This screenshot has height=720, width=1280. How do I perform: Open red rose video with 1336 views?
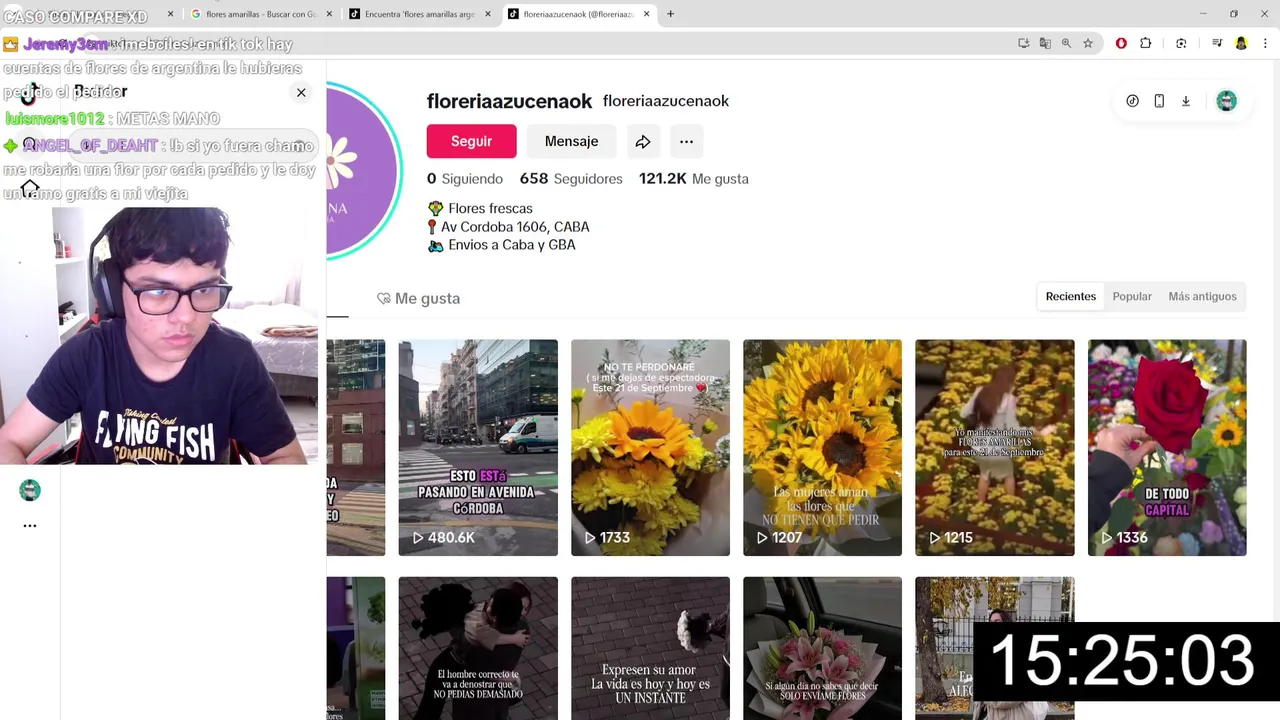click(x=1167, y=448)
